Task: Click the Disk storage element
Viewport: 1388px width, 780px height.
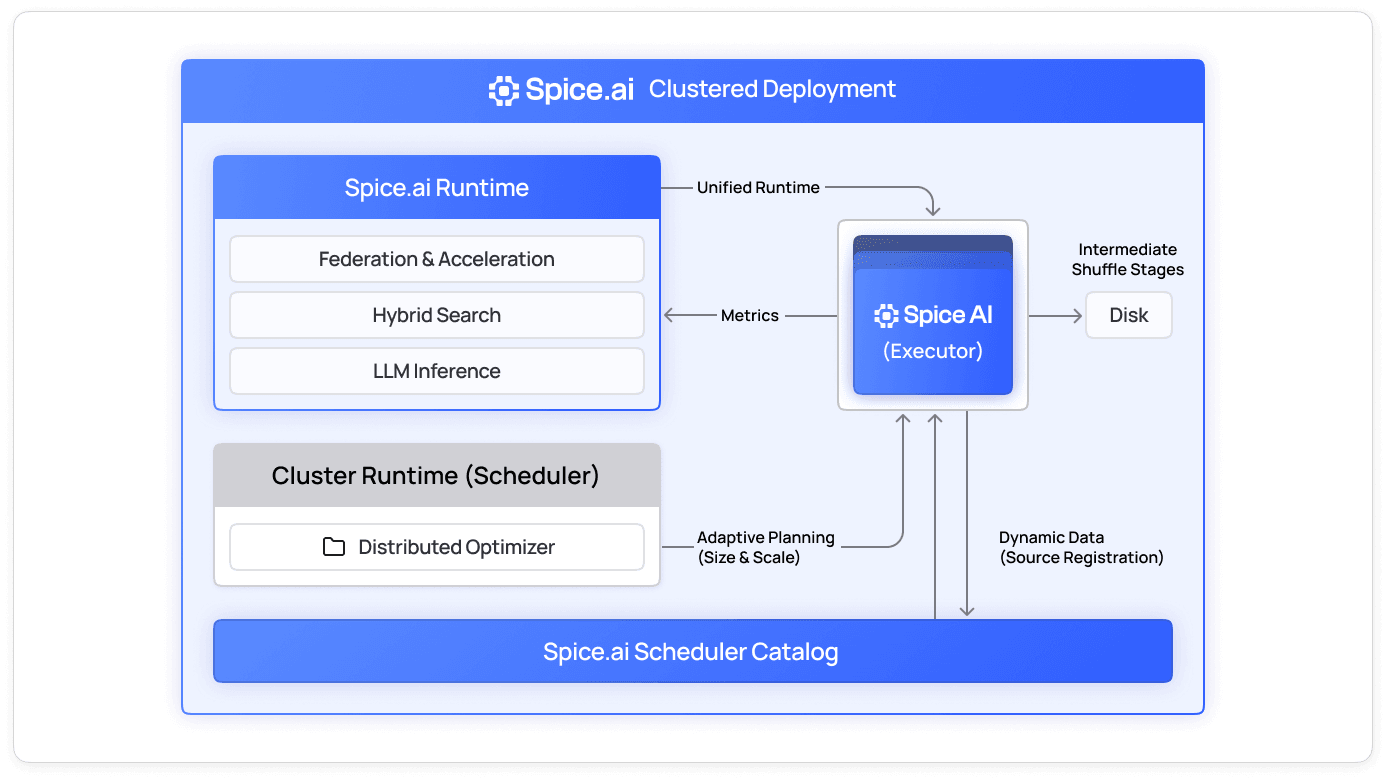Action: coord(1128,315)
